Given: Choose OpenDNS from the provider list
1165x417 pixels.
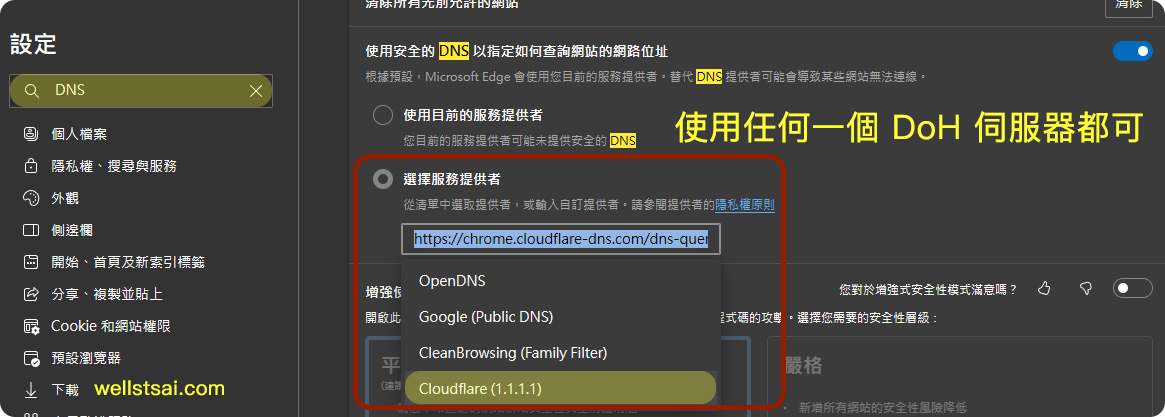Looking at the screenshot, I should click(x=561, y=281).
